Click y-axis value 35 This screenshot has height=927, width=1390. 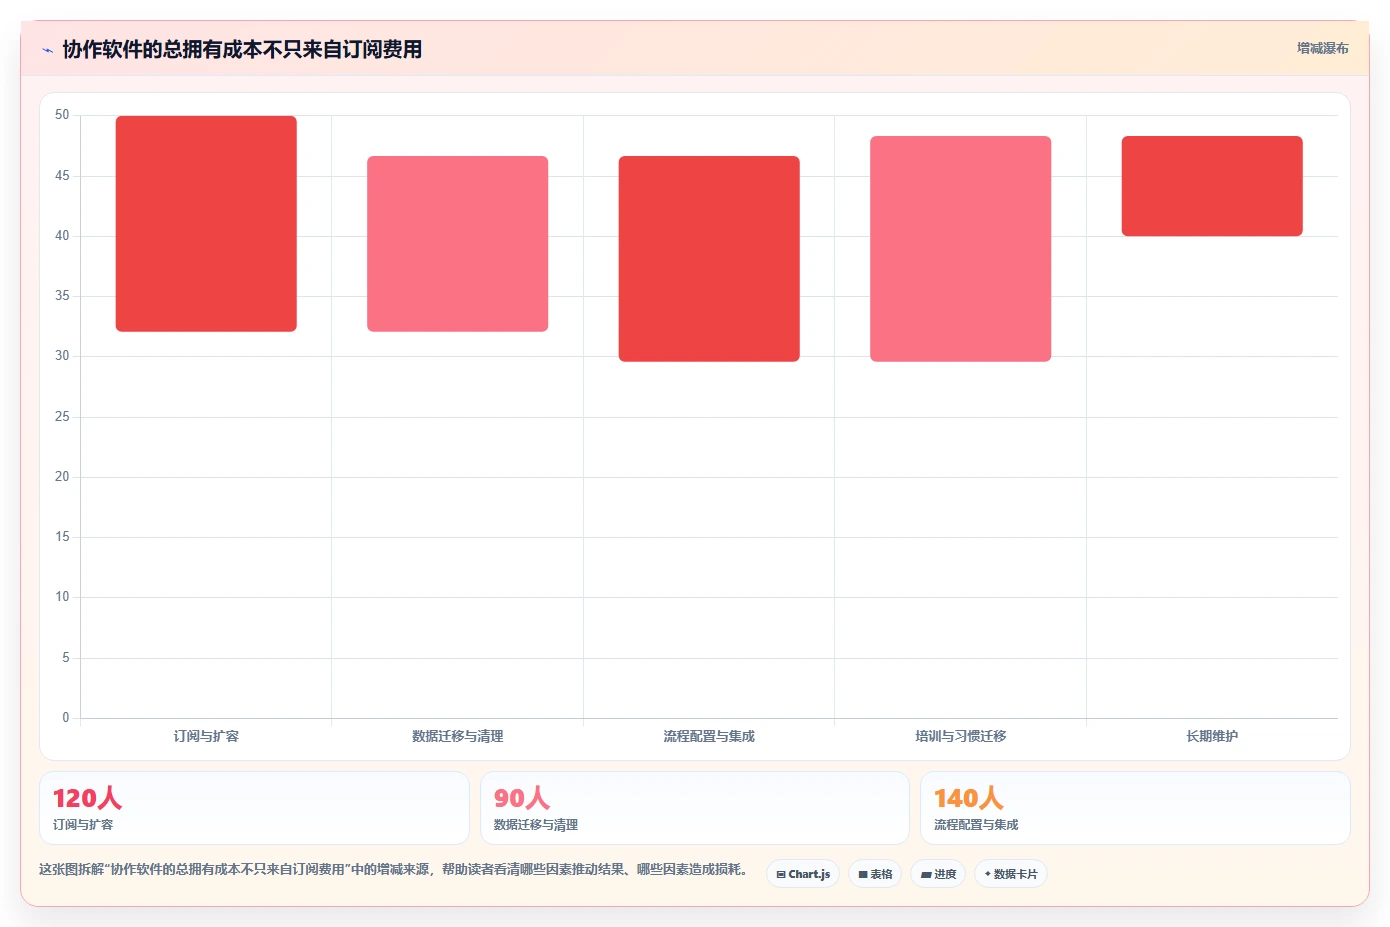pos(62,296)
